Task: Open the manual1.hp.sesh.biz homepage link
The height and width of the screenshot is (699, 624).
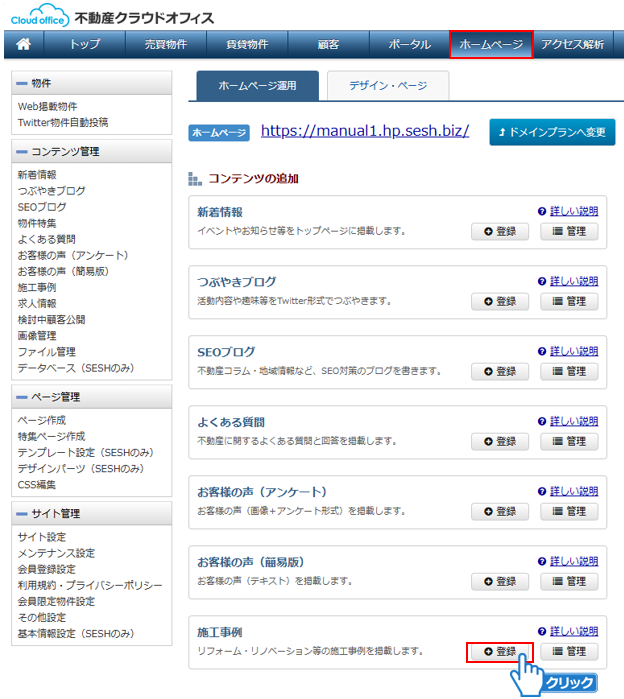Action: point(364,131)
